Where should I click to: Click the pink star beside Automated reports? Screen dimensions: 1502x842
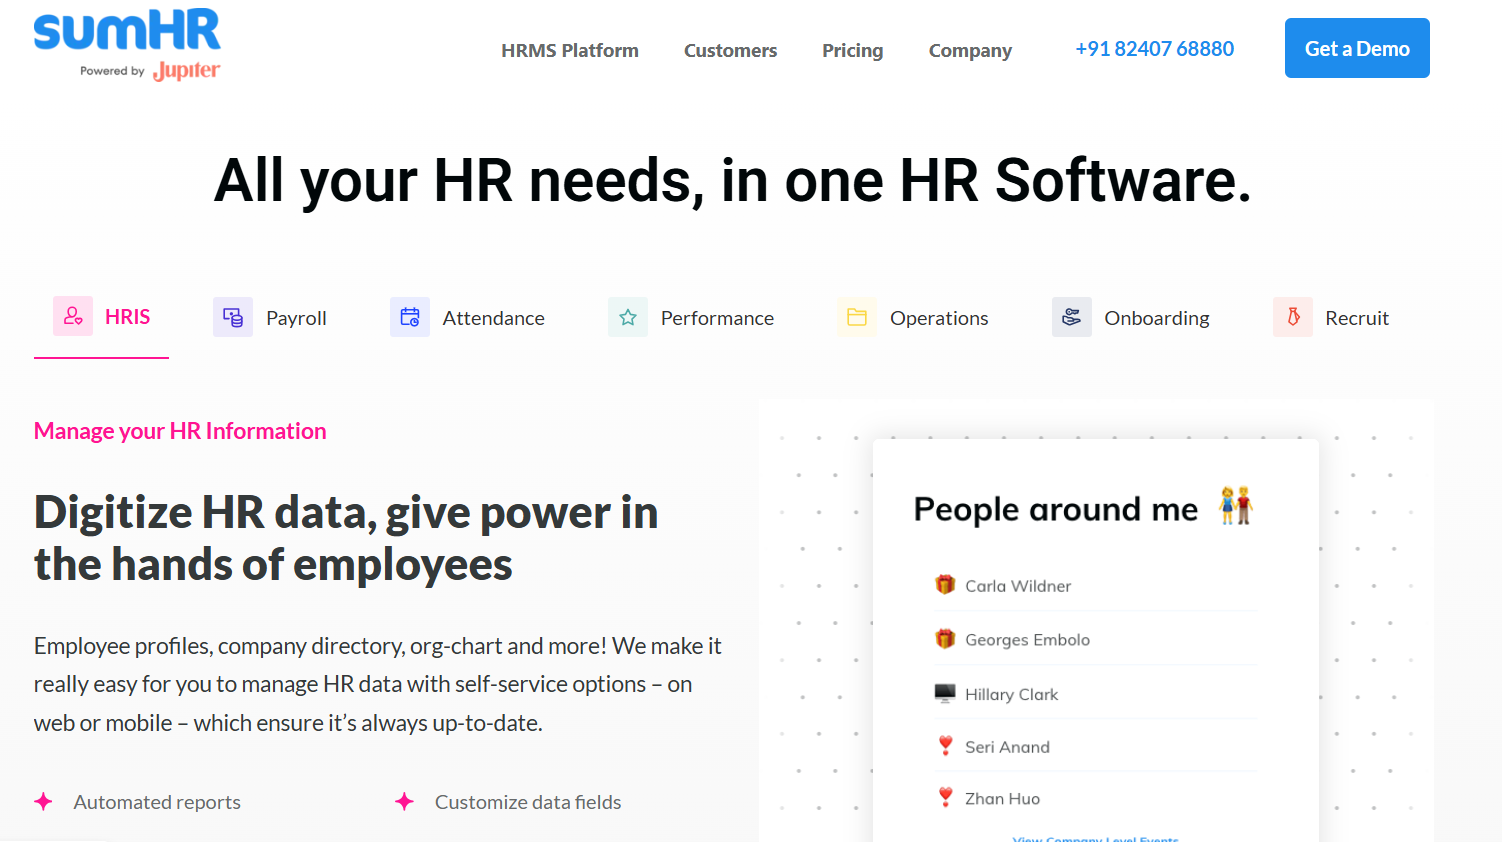(x=43, y=802)
